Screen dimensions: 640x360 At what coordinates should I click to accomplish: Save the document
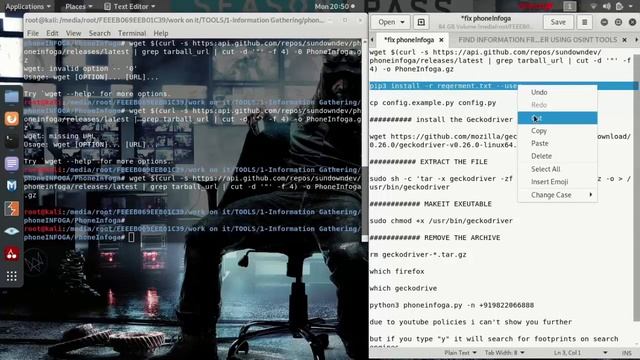click(558, 22)
